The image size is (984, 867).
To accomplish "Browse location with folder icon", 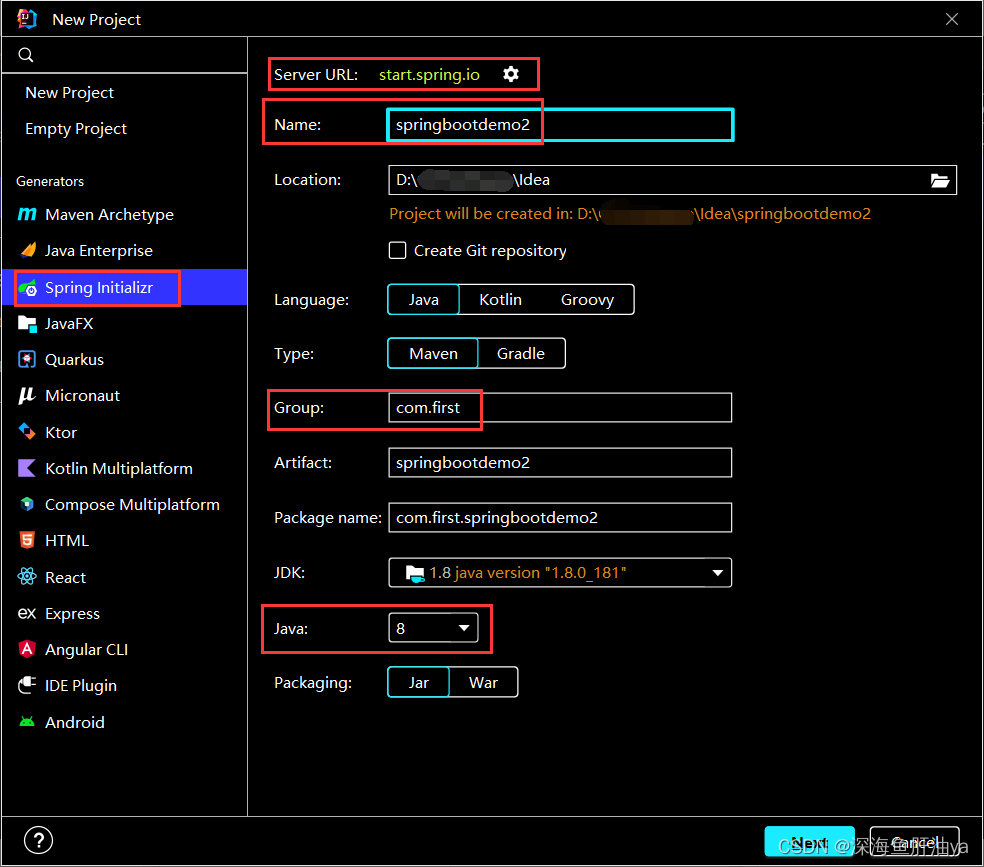I will (939, 181).
